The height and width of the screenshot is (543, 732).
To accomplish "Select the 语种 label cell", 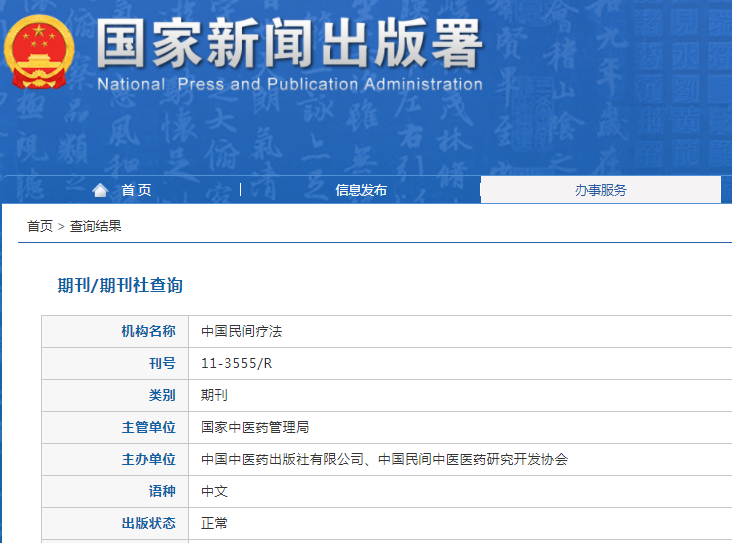I will 115,491.
